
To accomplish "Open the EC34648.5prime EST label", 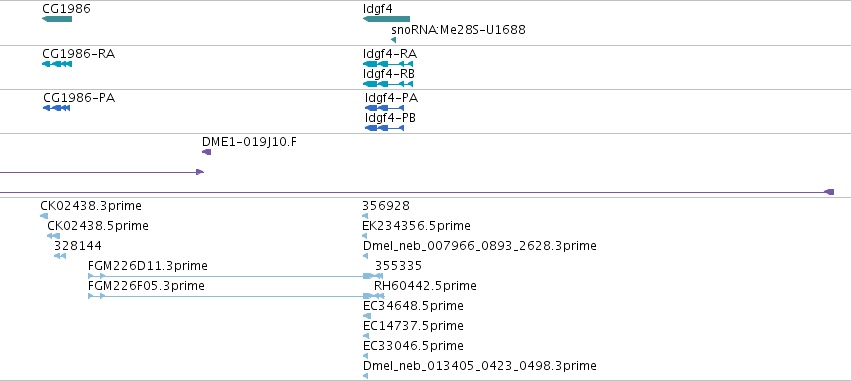I will coord(414,306).
